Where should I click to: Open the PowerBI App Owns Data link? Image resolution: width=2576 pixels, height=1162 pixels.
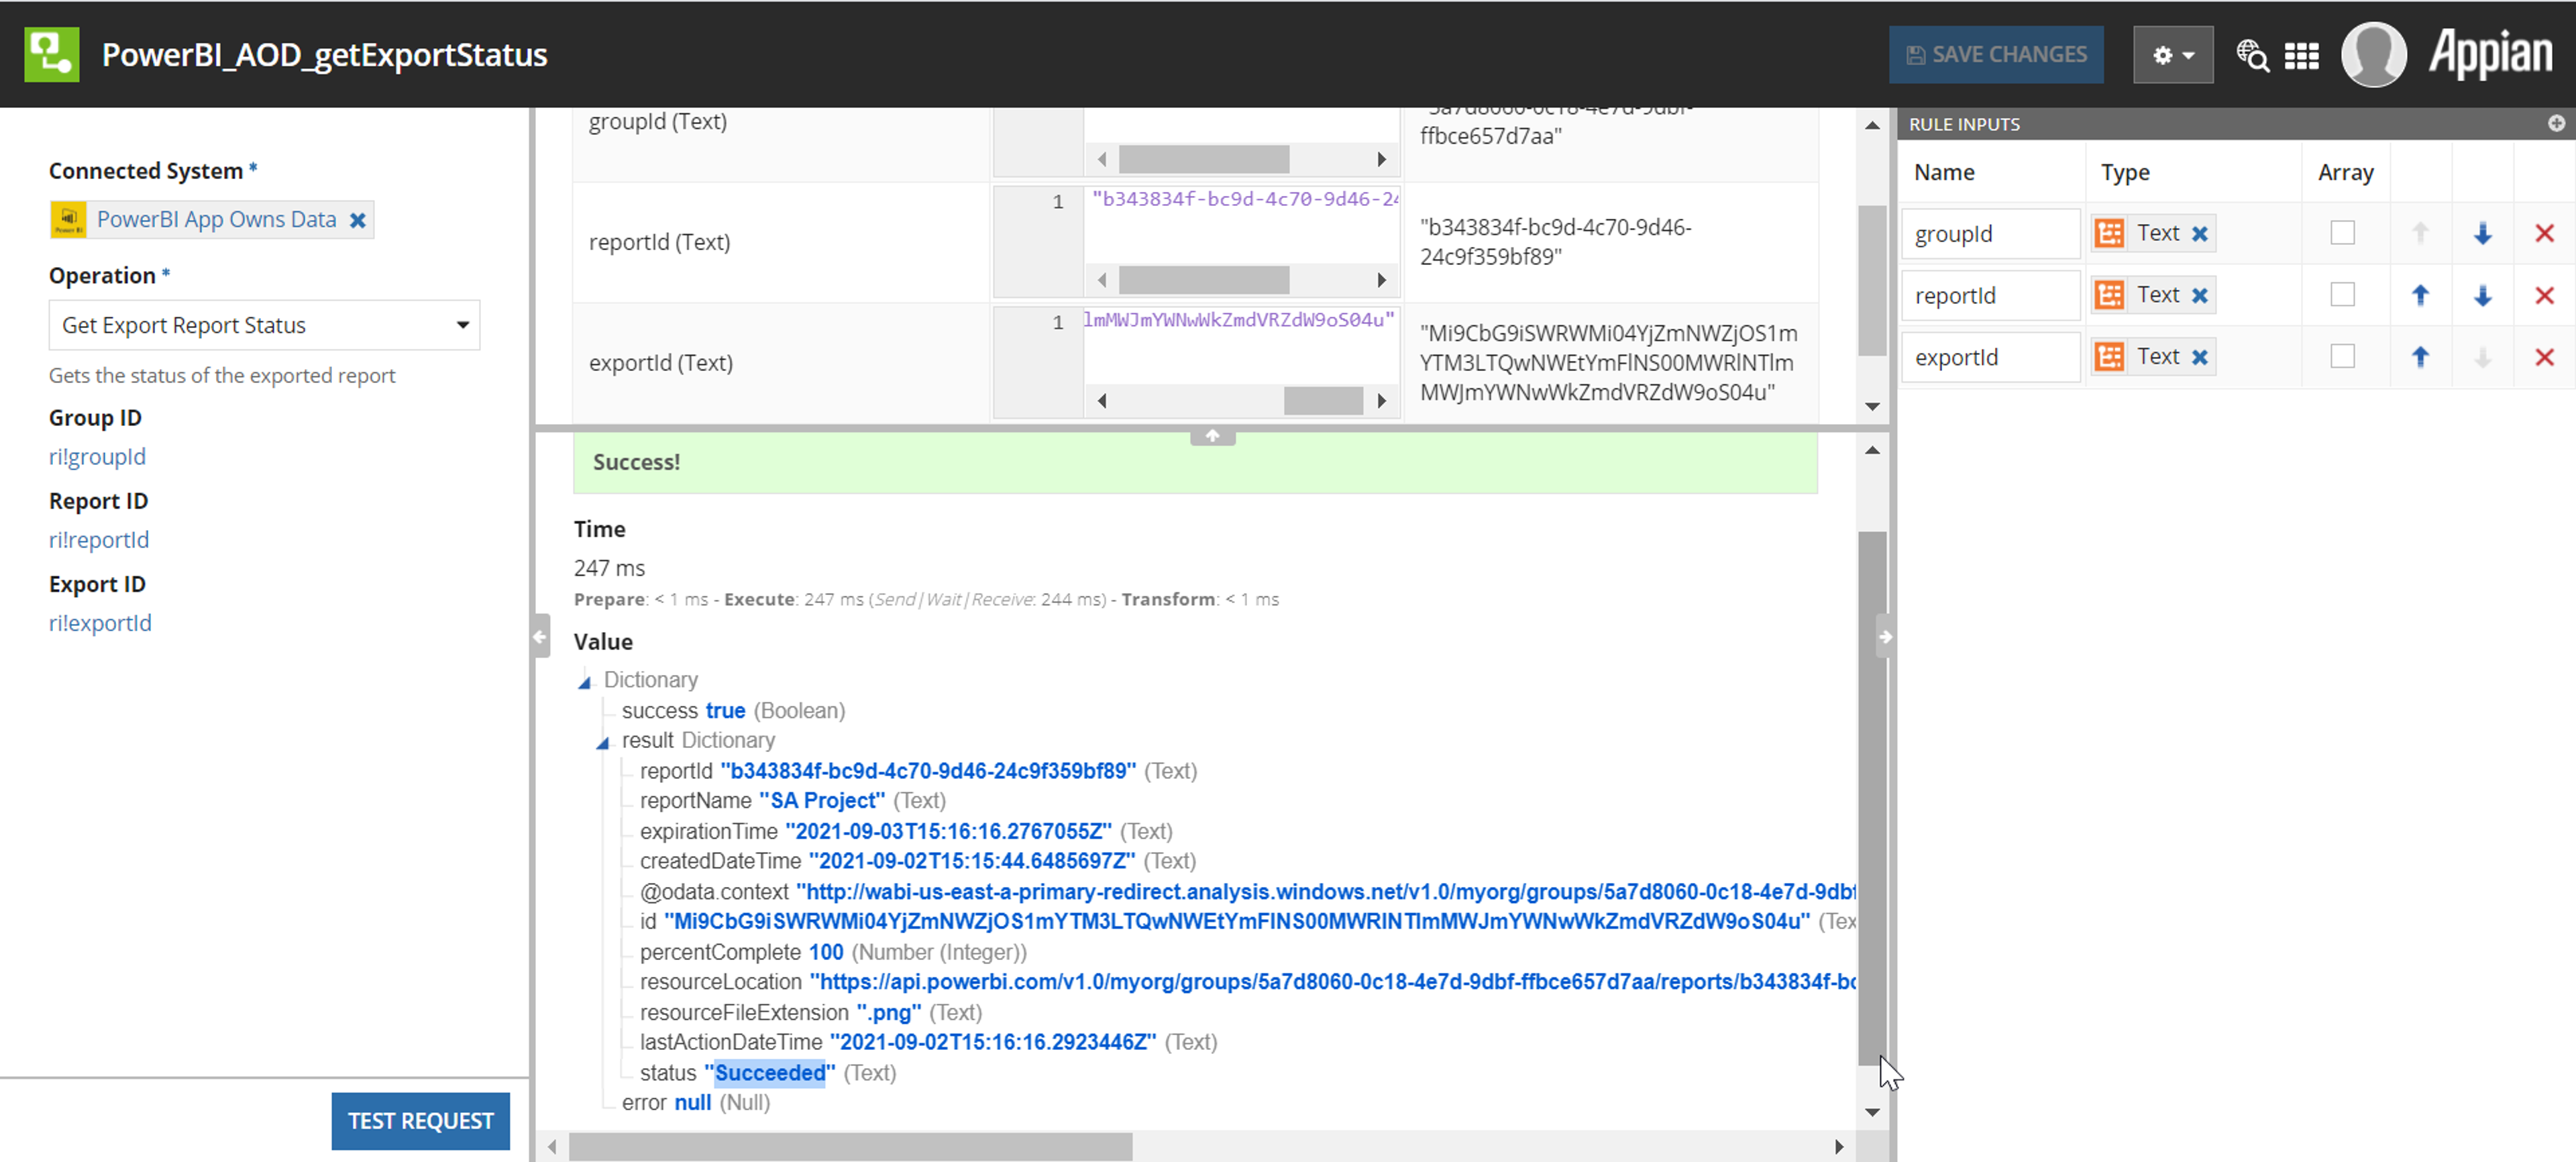pyautogui.click(x=216, y=220)
